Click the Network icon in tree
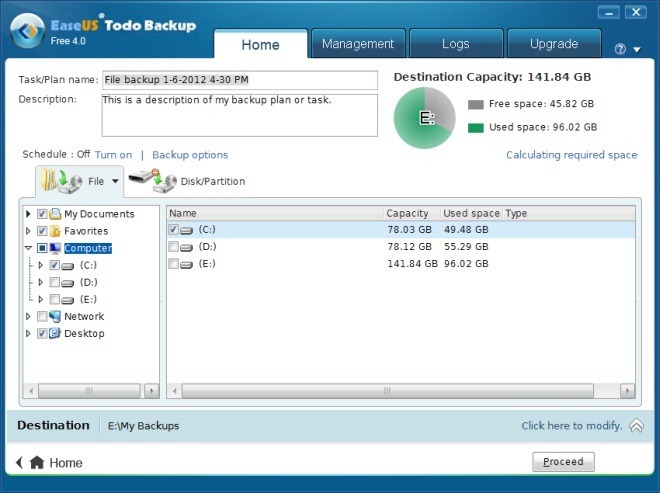 coord(55,316)
